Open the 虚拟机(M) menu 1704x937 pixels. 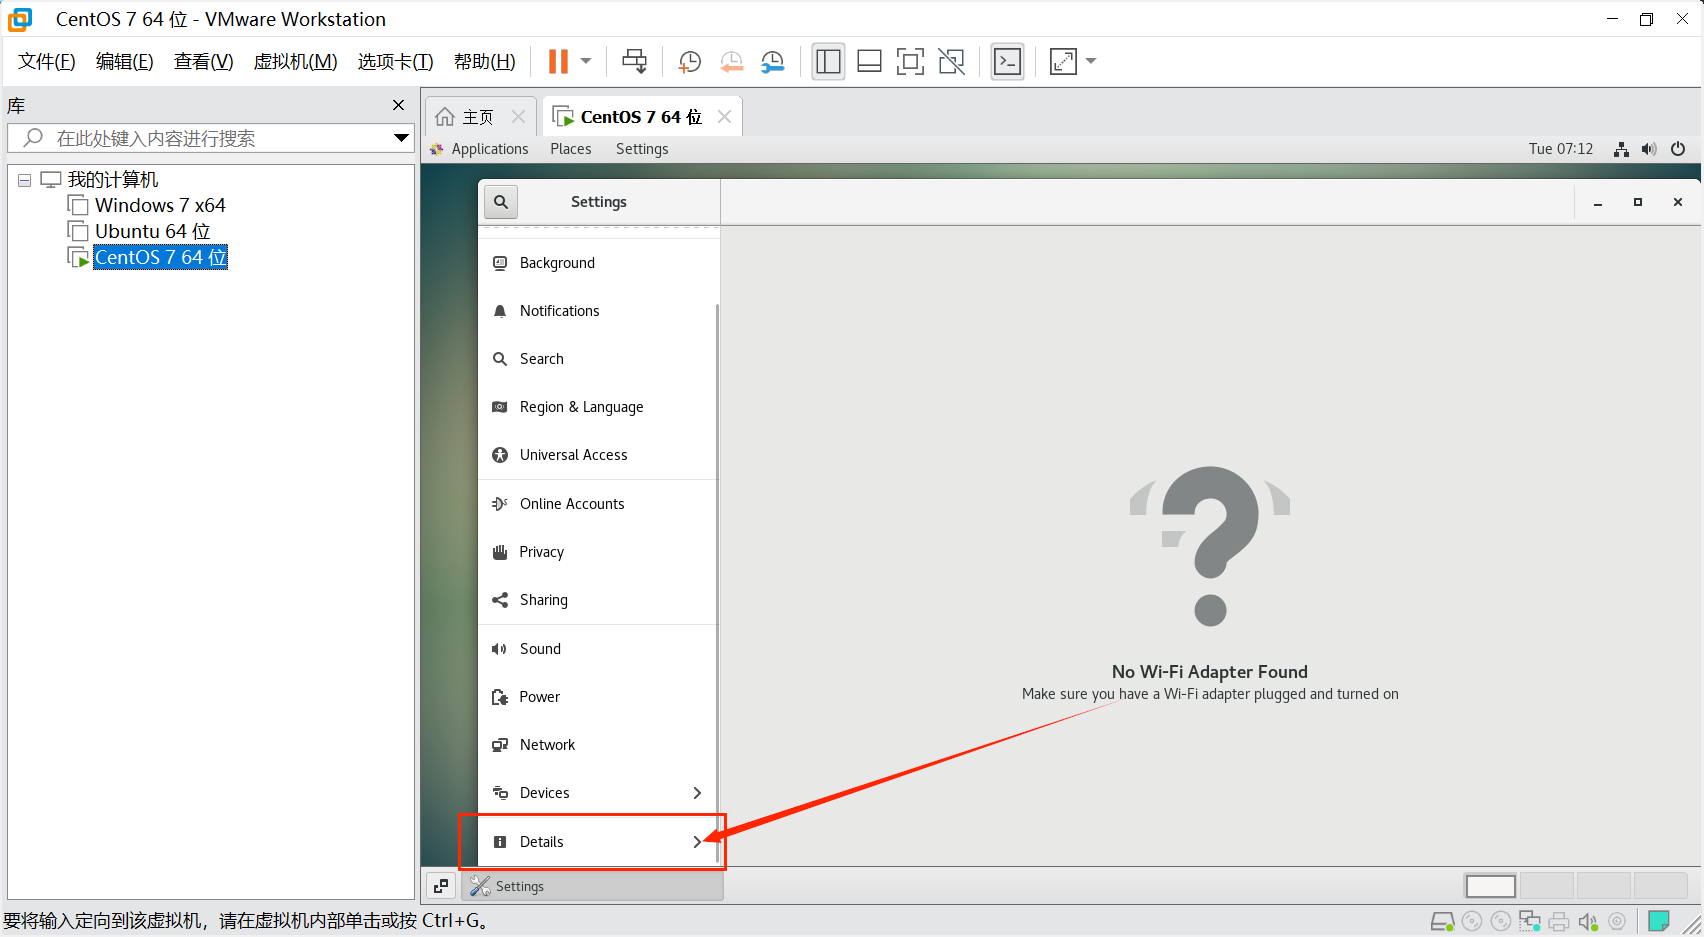click(295, 62)
